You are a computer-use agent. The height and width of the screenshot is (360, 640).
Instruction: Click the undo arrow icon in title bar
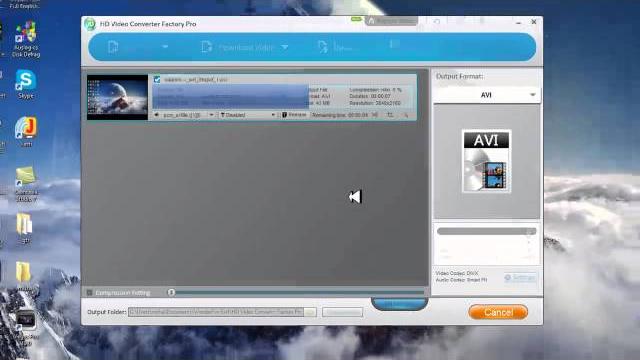tap(437, 21)
